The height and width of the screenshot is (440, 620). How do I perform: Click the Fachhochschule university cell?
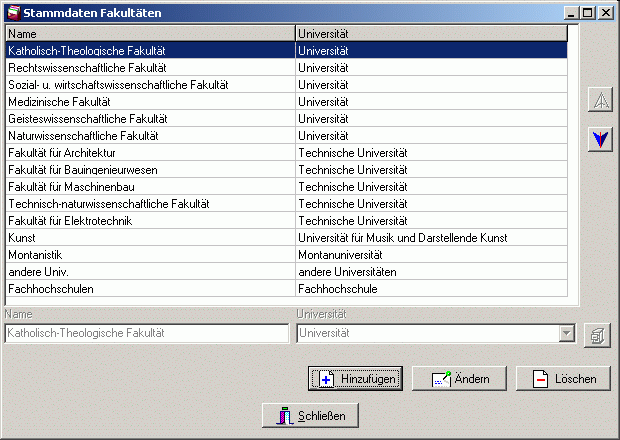pyautogui.click(x=431, y=289)
